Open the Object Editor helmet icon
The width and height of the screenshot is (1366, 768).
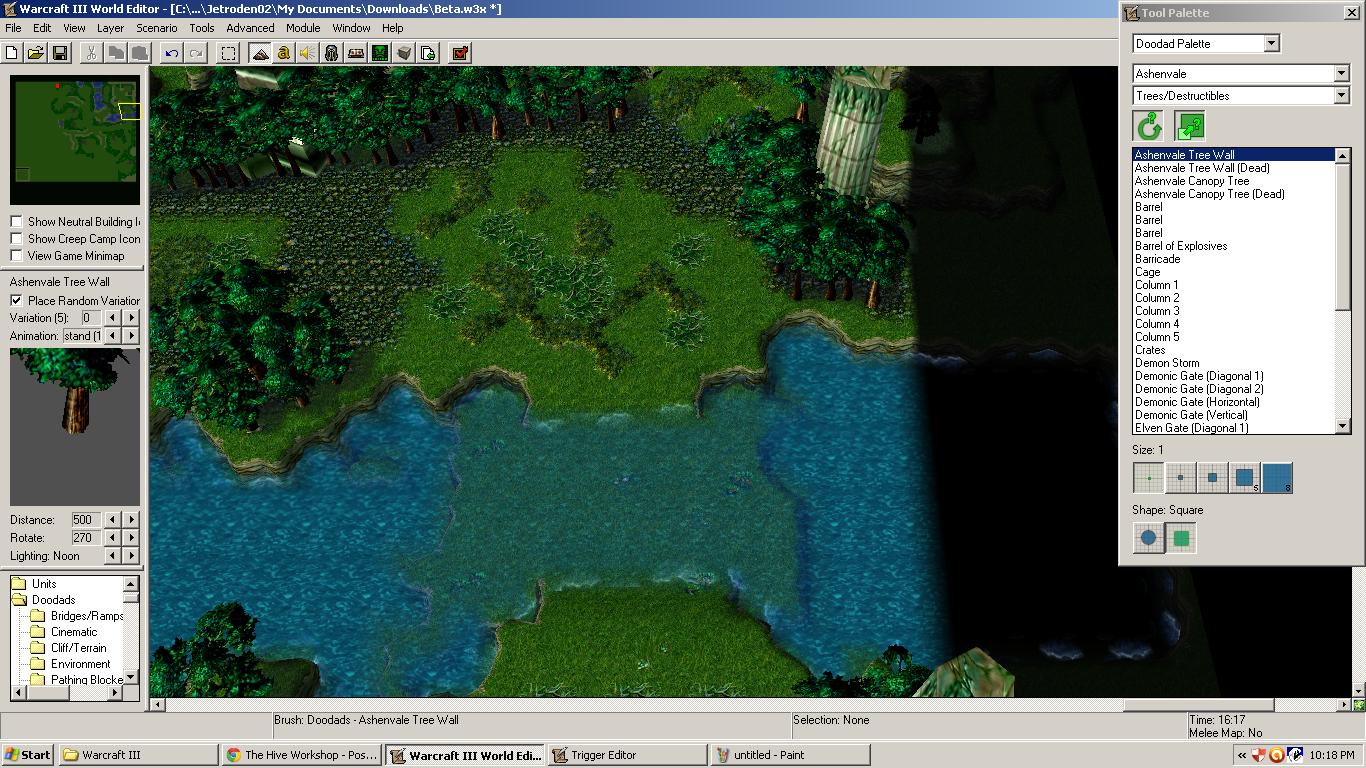tap(332, 53)
